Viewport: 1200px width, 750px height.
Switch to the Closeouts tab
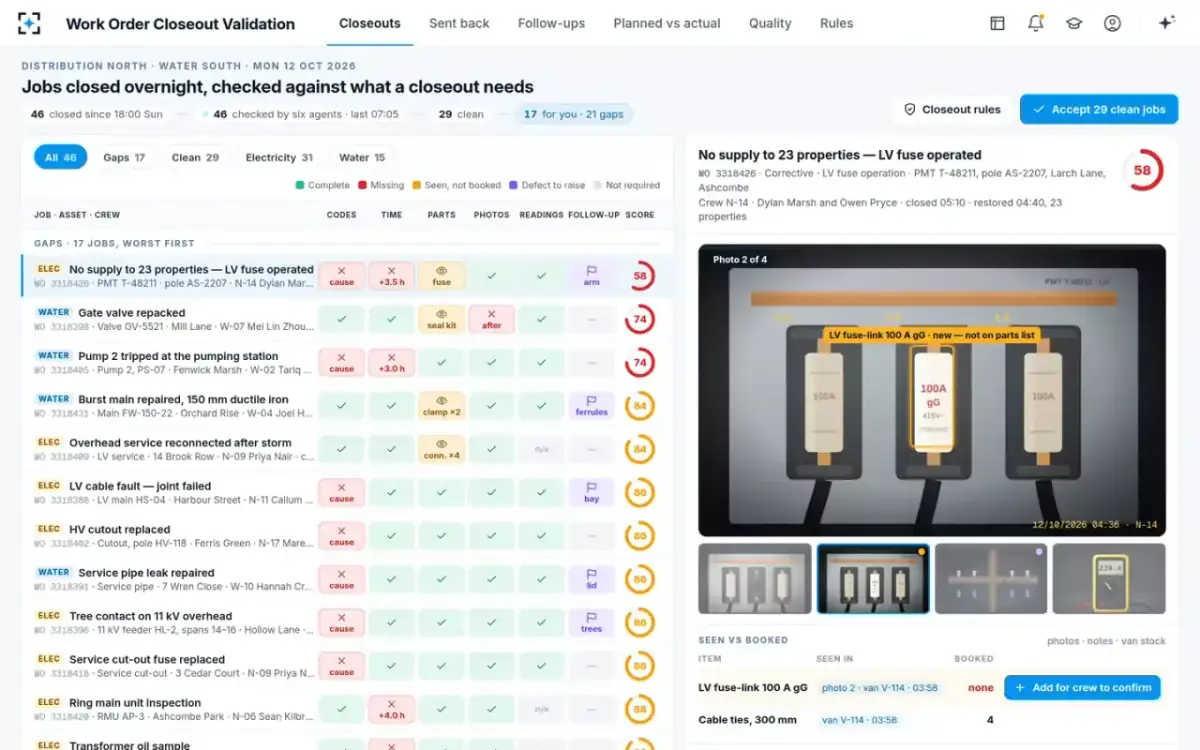coord(370,23)
